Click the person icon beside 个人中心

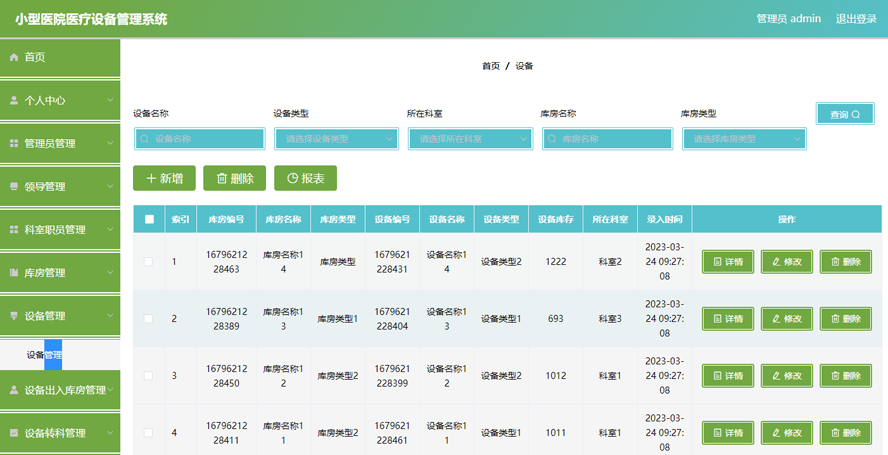coord(14,100)
